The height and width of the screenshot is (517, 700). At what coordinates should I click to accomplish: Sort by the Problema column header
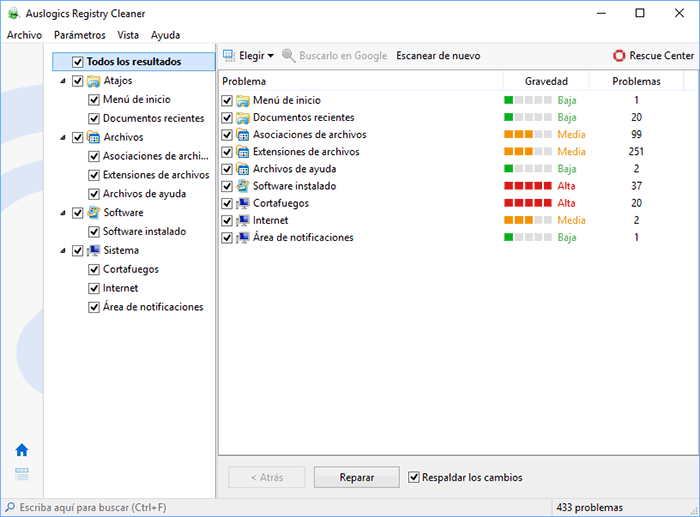click(x=361, y=81)
